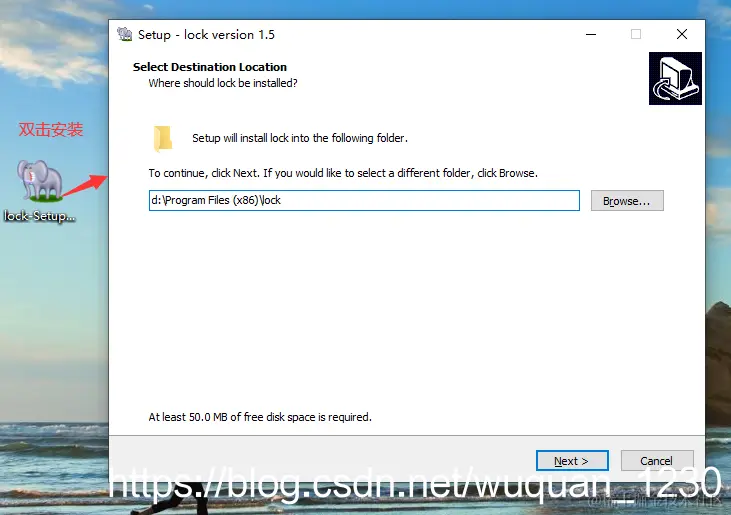Click the 'Where should lock be installed?' text
Screen dimensions: 731x515
[x=223, y=83]
